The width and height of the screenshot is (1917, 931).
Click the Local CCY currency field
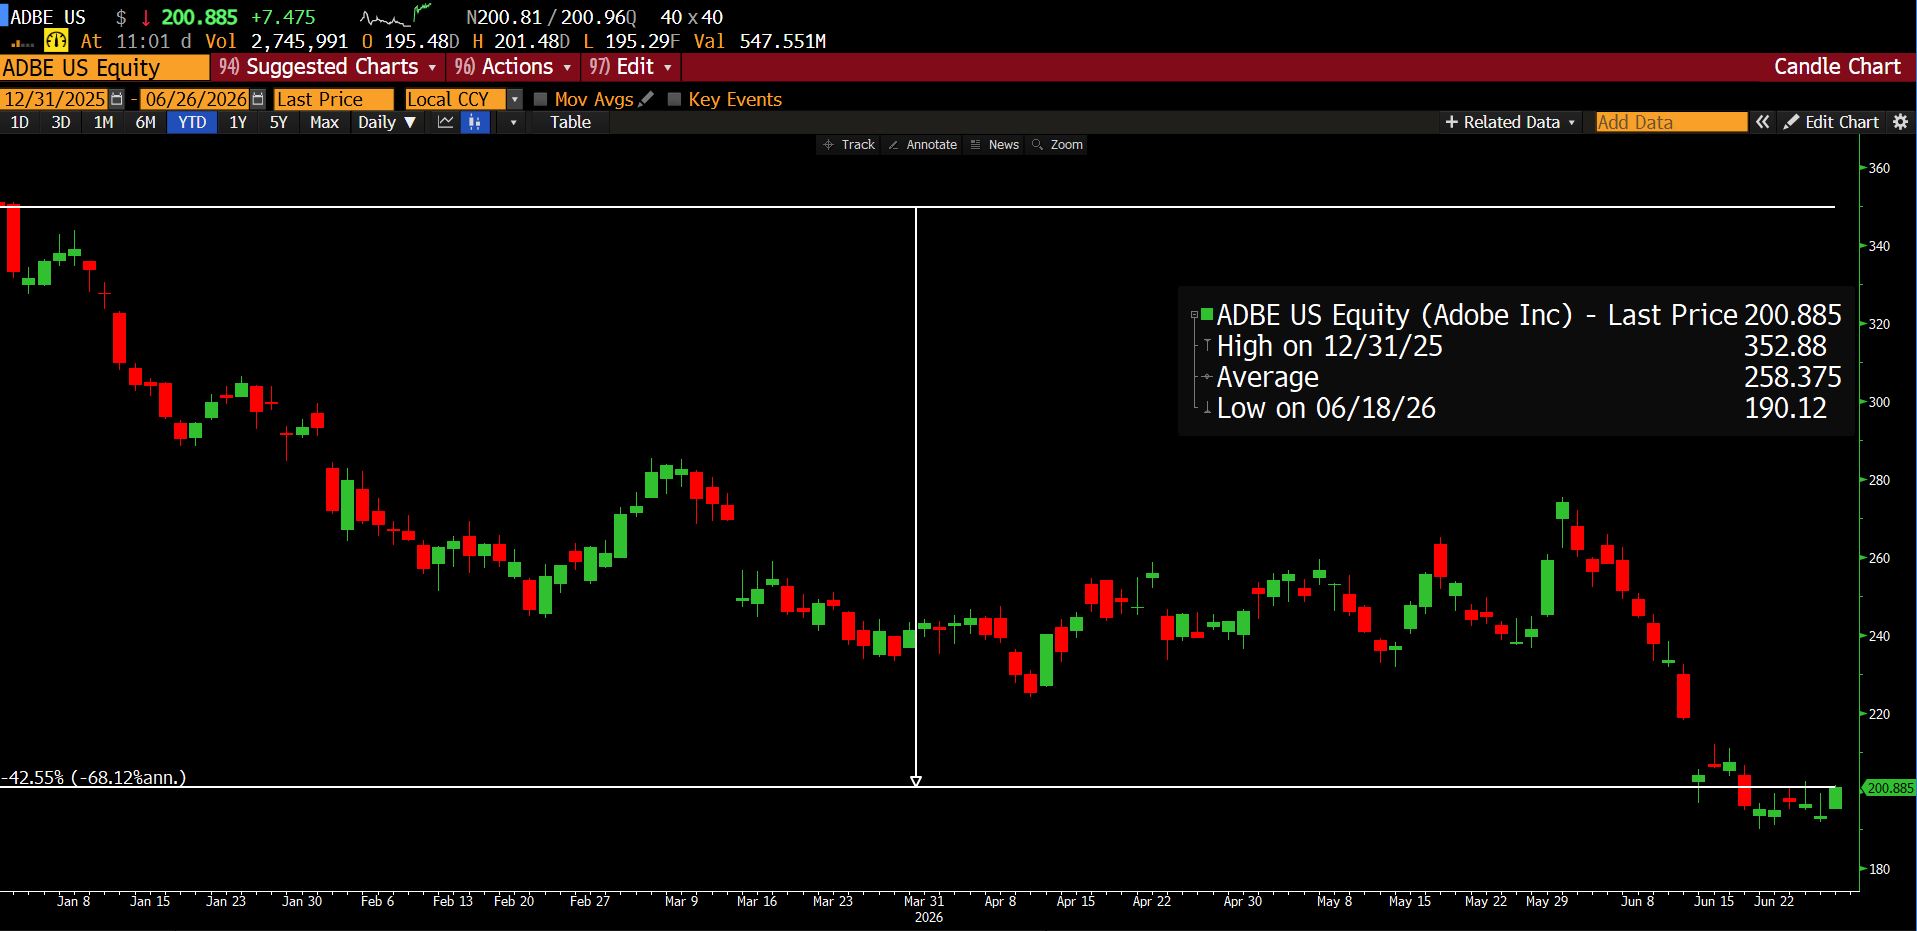click(x=455, y=99)
